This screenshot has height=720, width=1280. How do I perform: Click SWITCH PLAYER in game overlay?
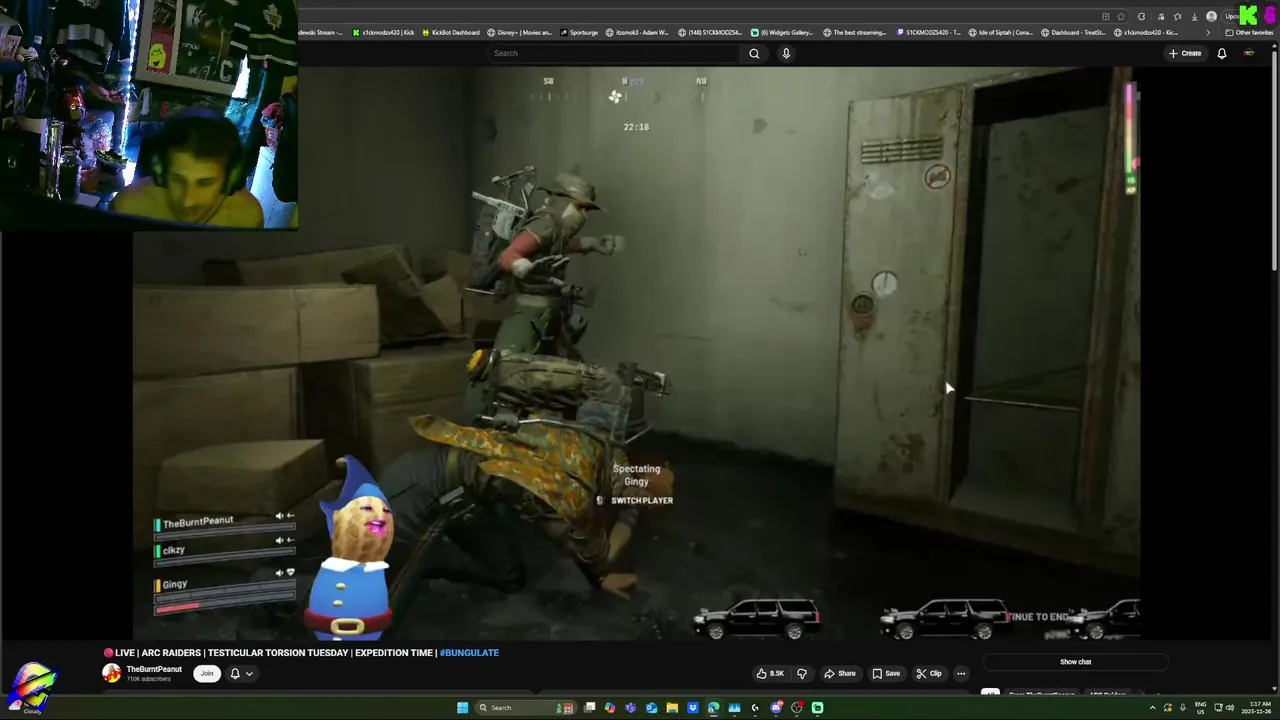coord(642,500)
